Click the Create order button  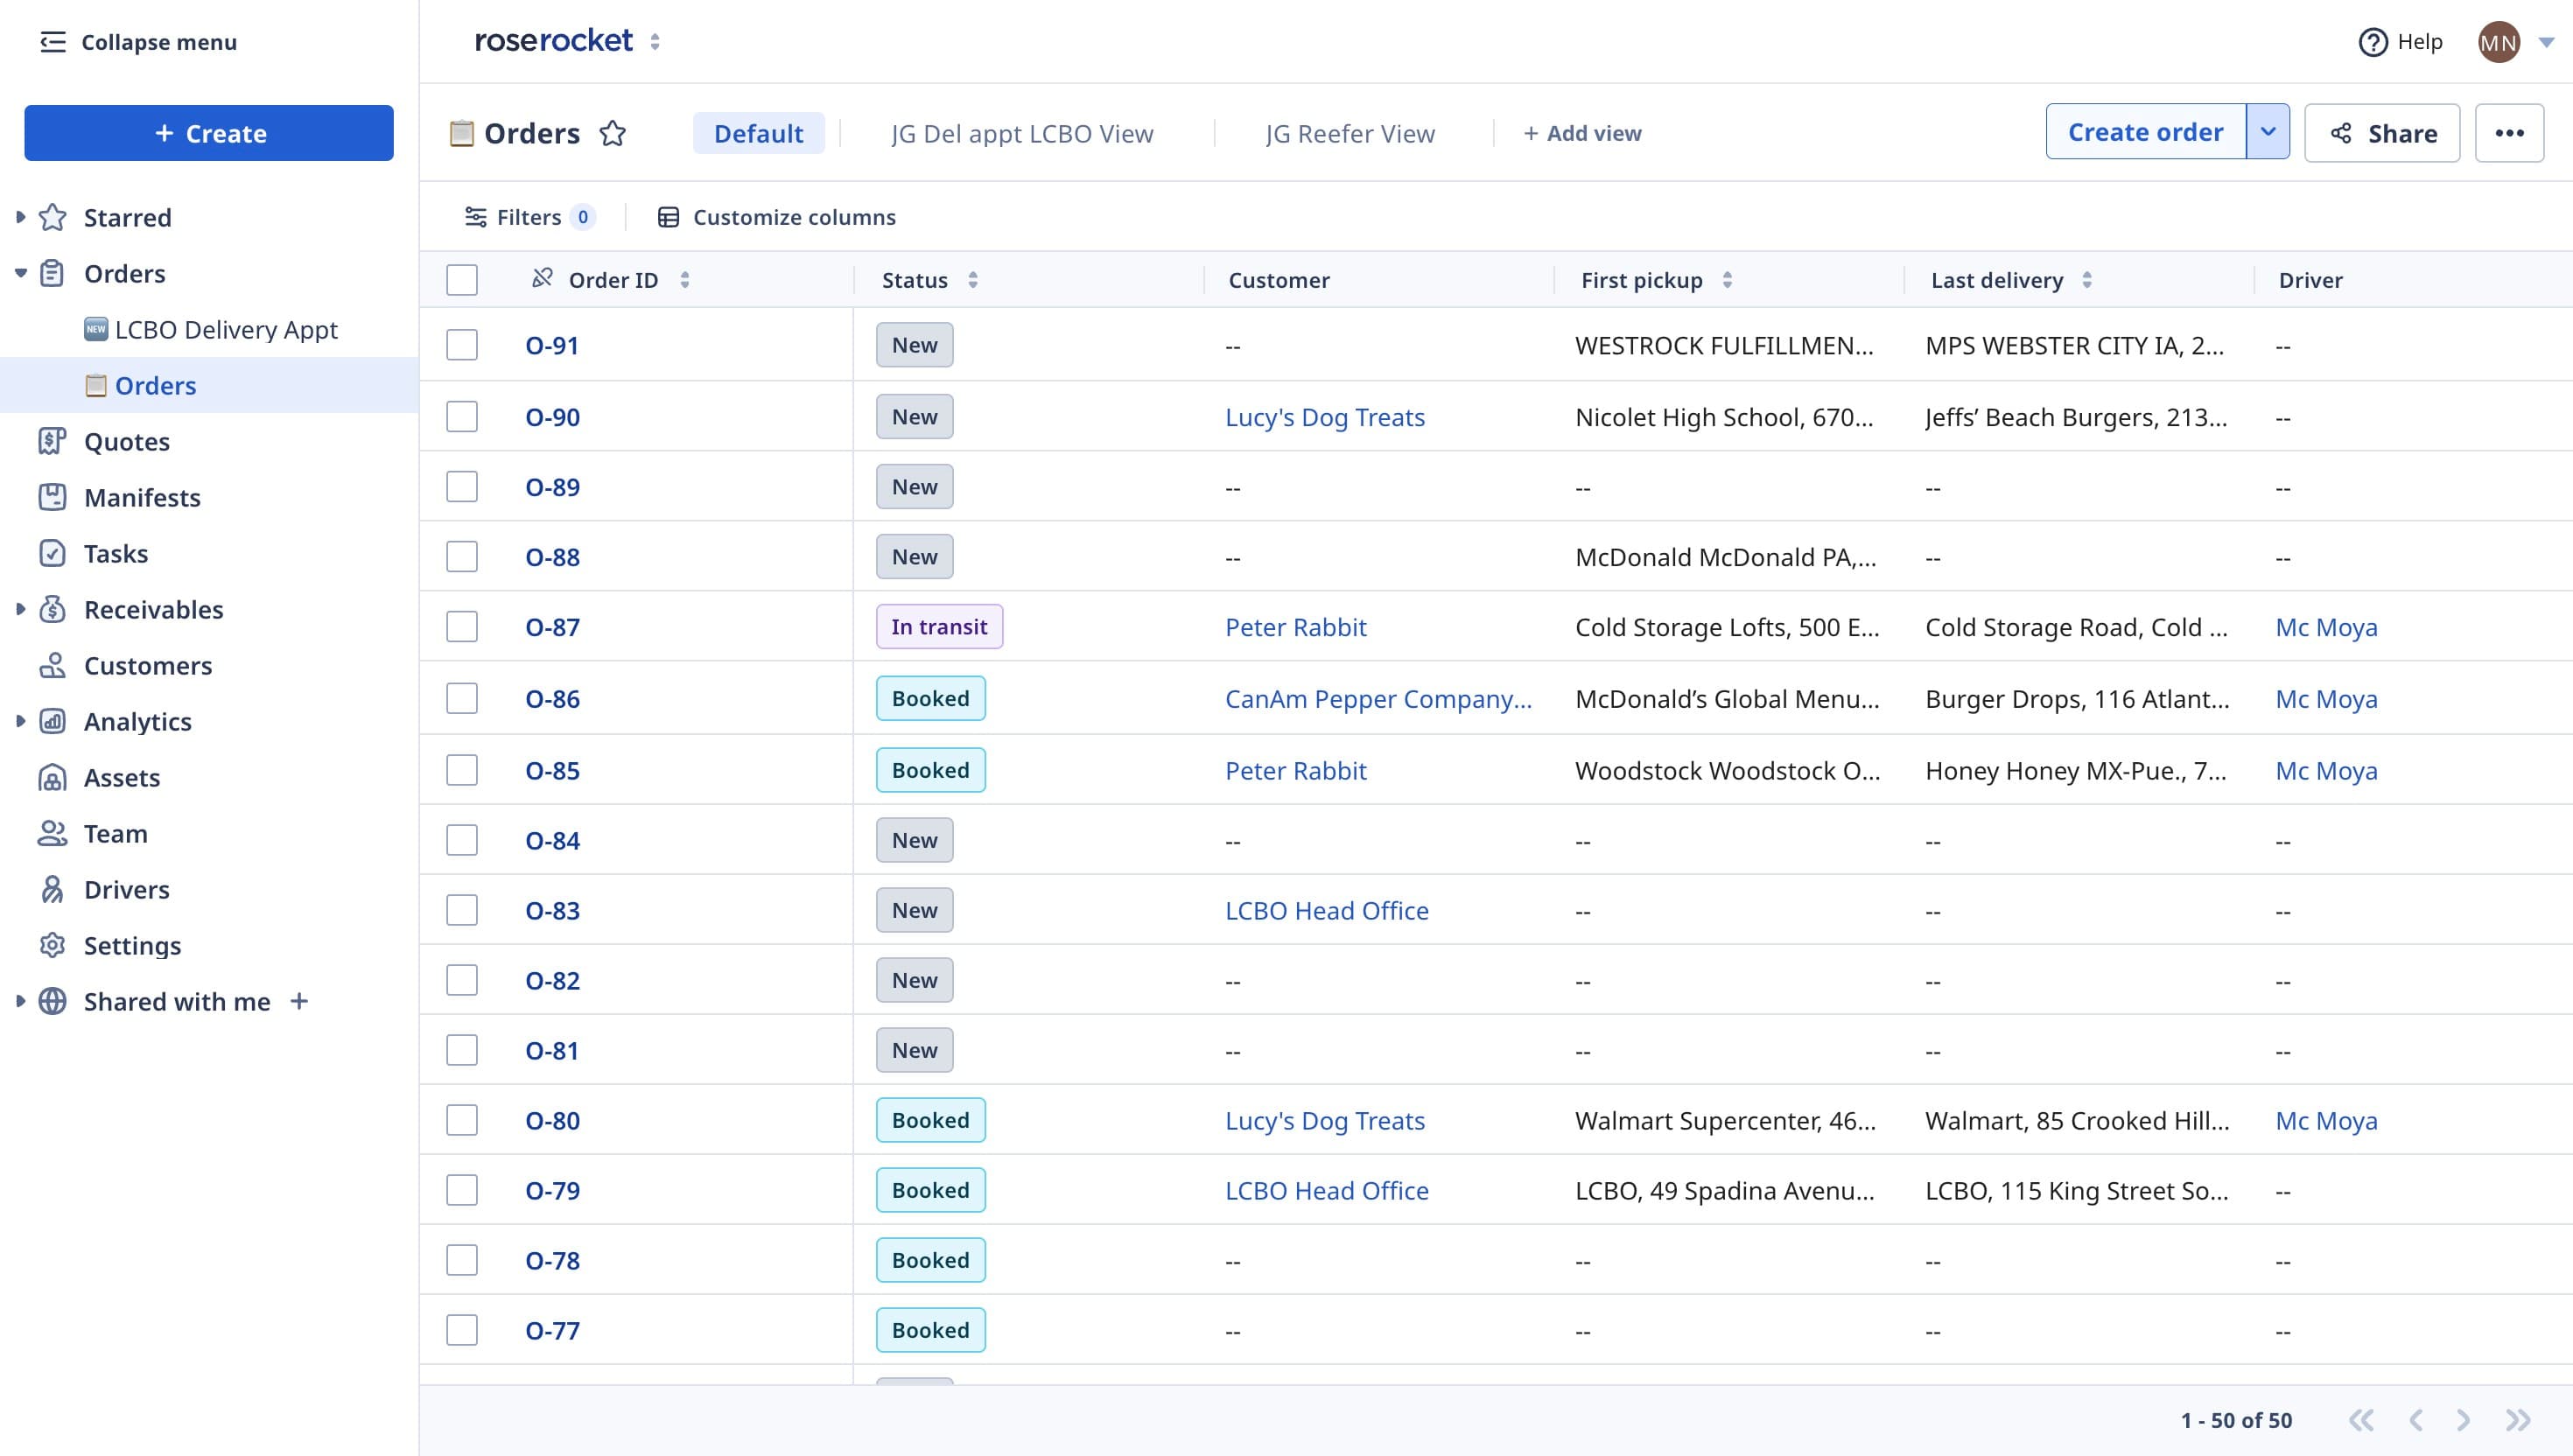pos(2146,132)
